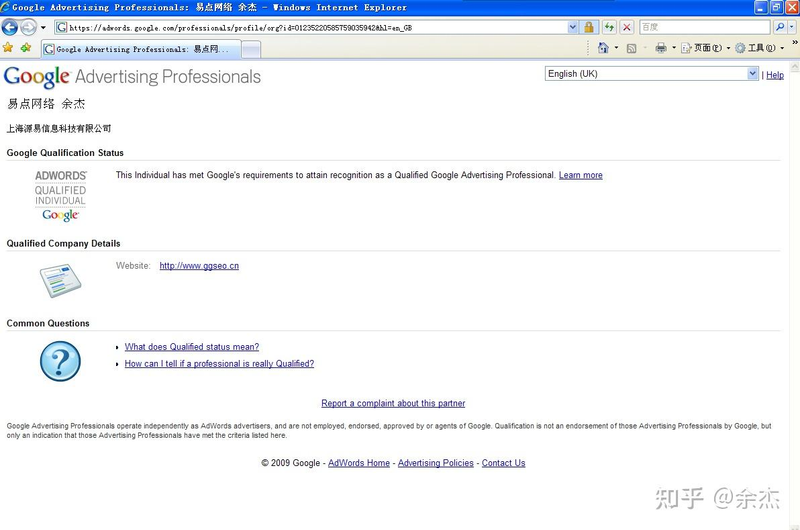Viewport: 800px width, 530px height.
Task: Click the company website page icon
Action: (60, 281)
